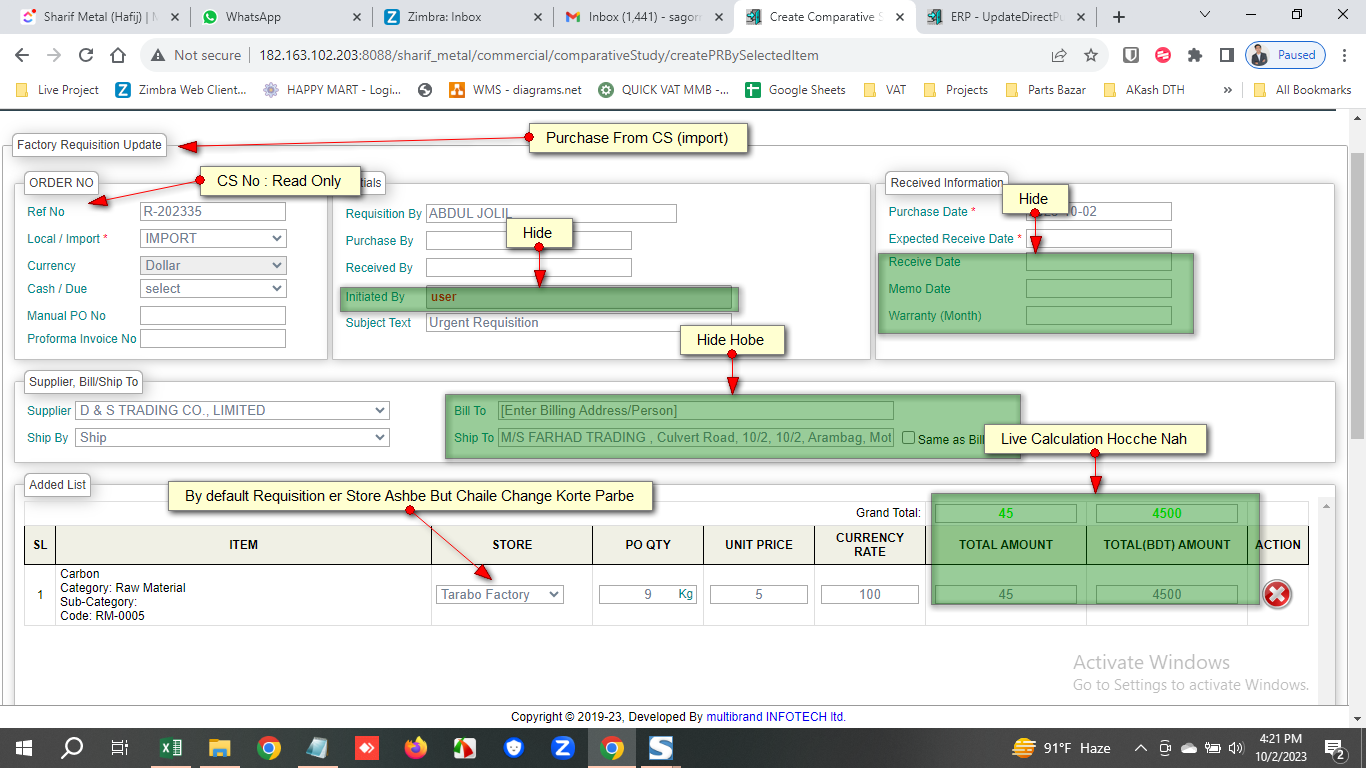Switch to the WhatsApp browser tab
Screen dimensions: 1366x768
pos(280,17)
